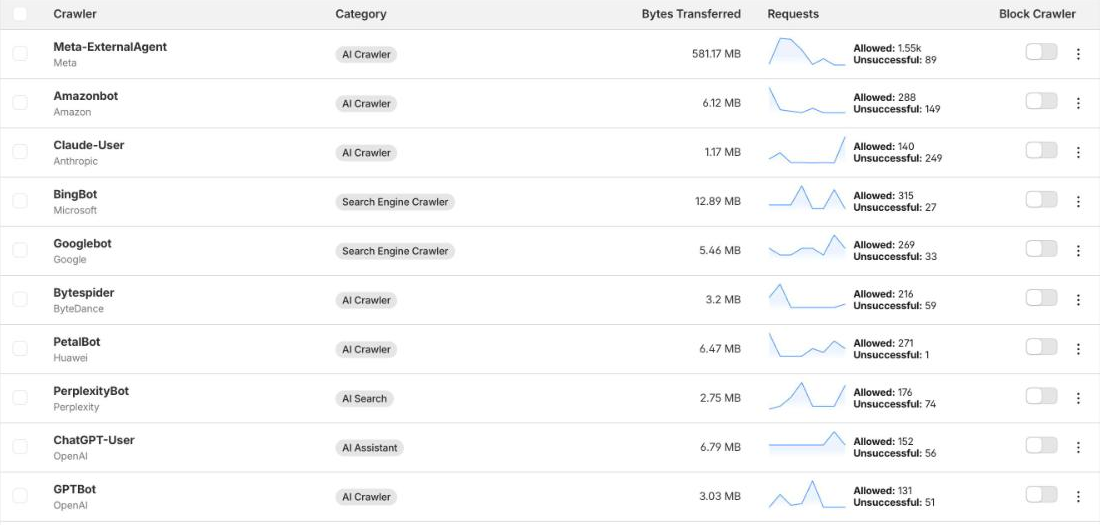Screen dimensions: 1100x525
Task: Click Claude-User's requests sparkline chart
Action: pos(807,150)
